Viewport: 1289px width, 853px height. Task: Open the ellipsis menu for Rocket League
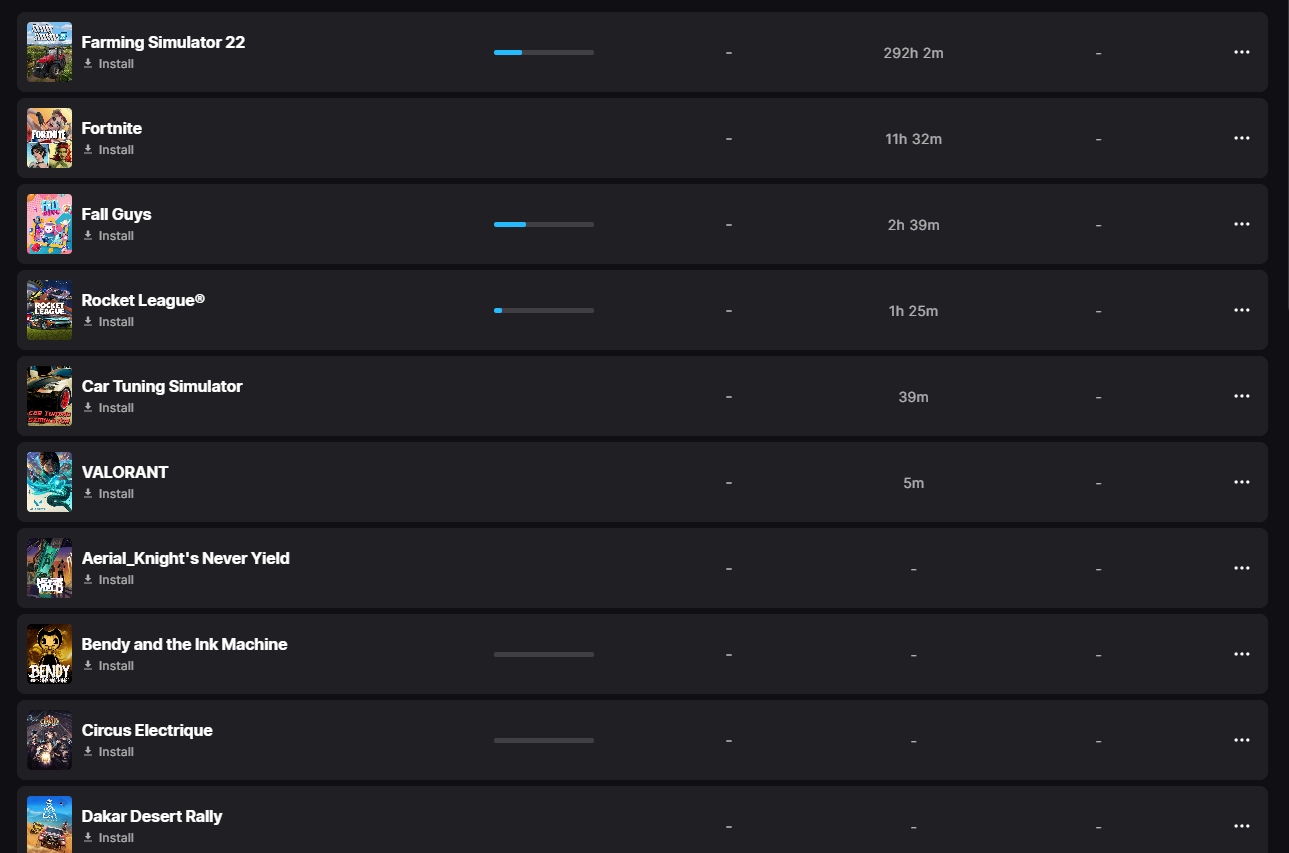point(1241,310)
